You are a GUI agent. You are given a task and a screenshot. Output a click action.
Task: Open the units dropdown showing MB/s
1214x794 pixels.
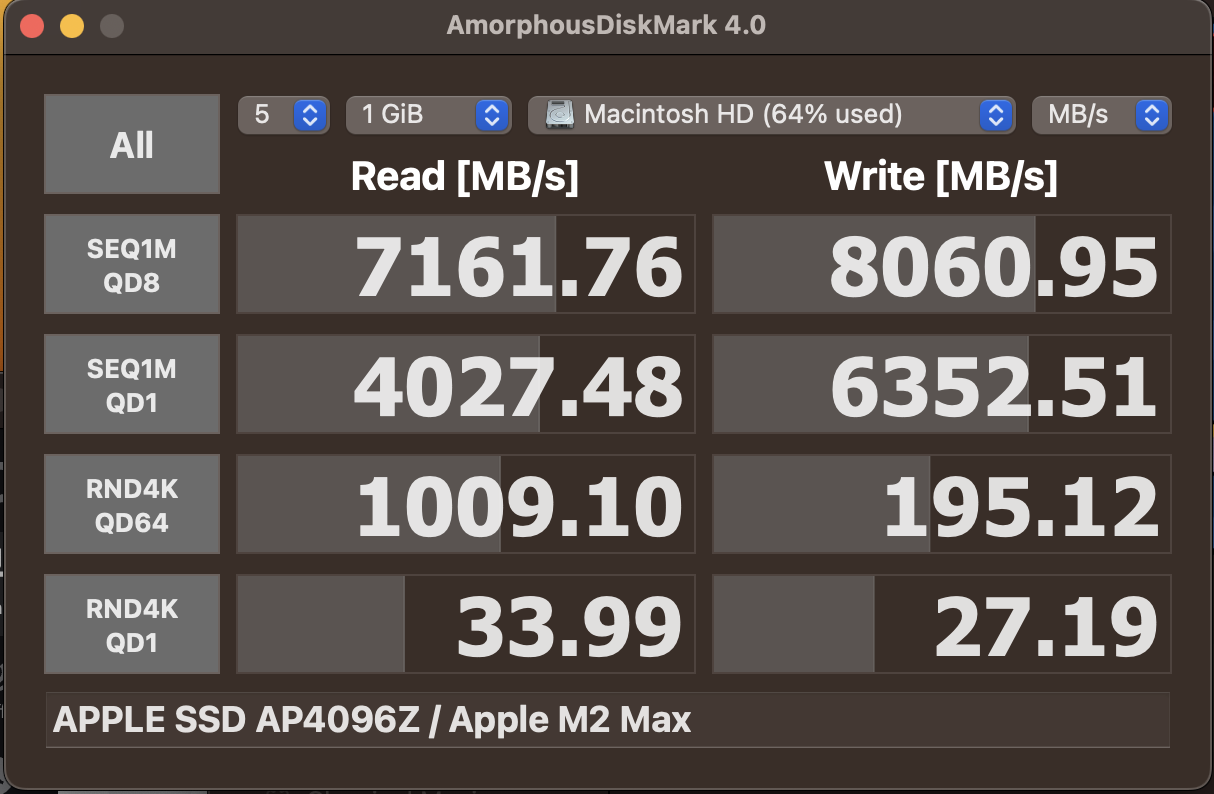(x=1101, y=115)
